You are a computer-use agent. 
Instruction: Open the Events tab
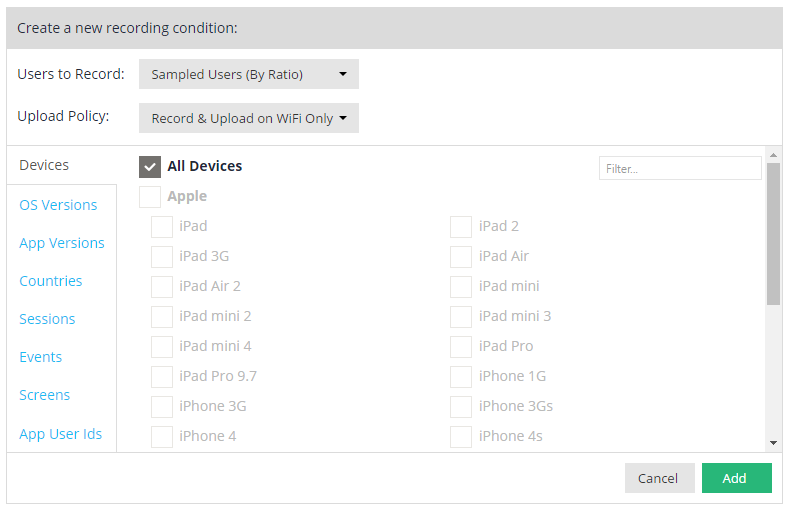point(41,357)
